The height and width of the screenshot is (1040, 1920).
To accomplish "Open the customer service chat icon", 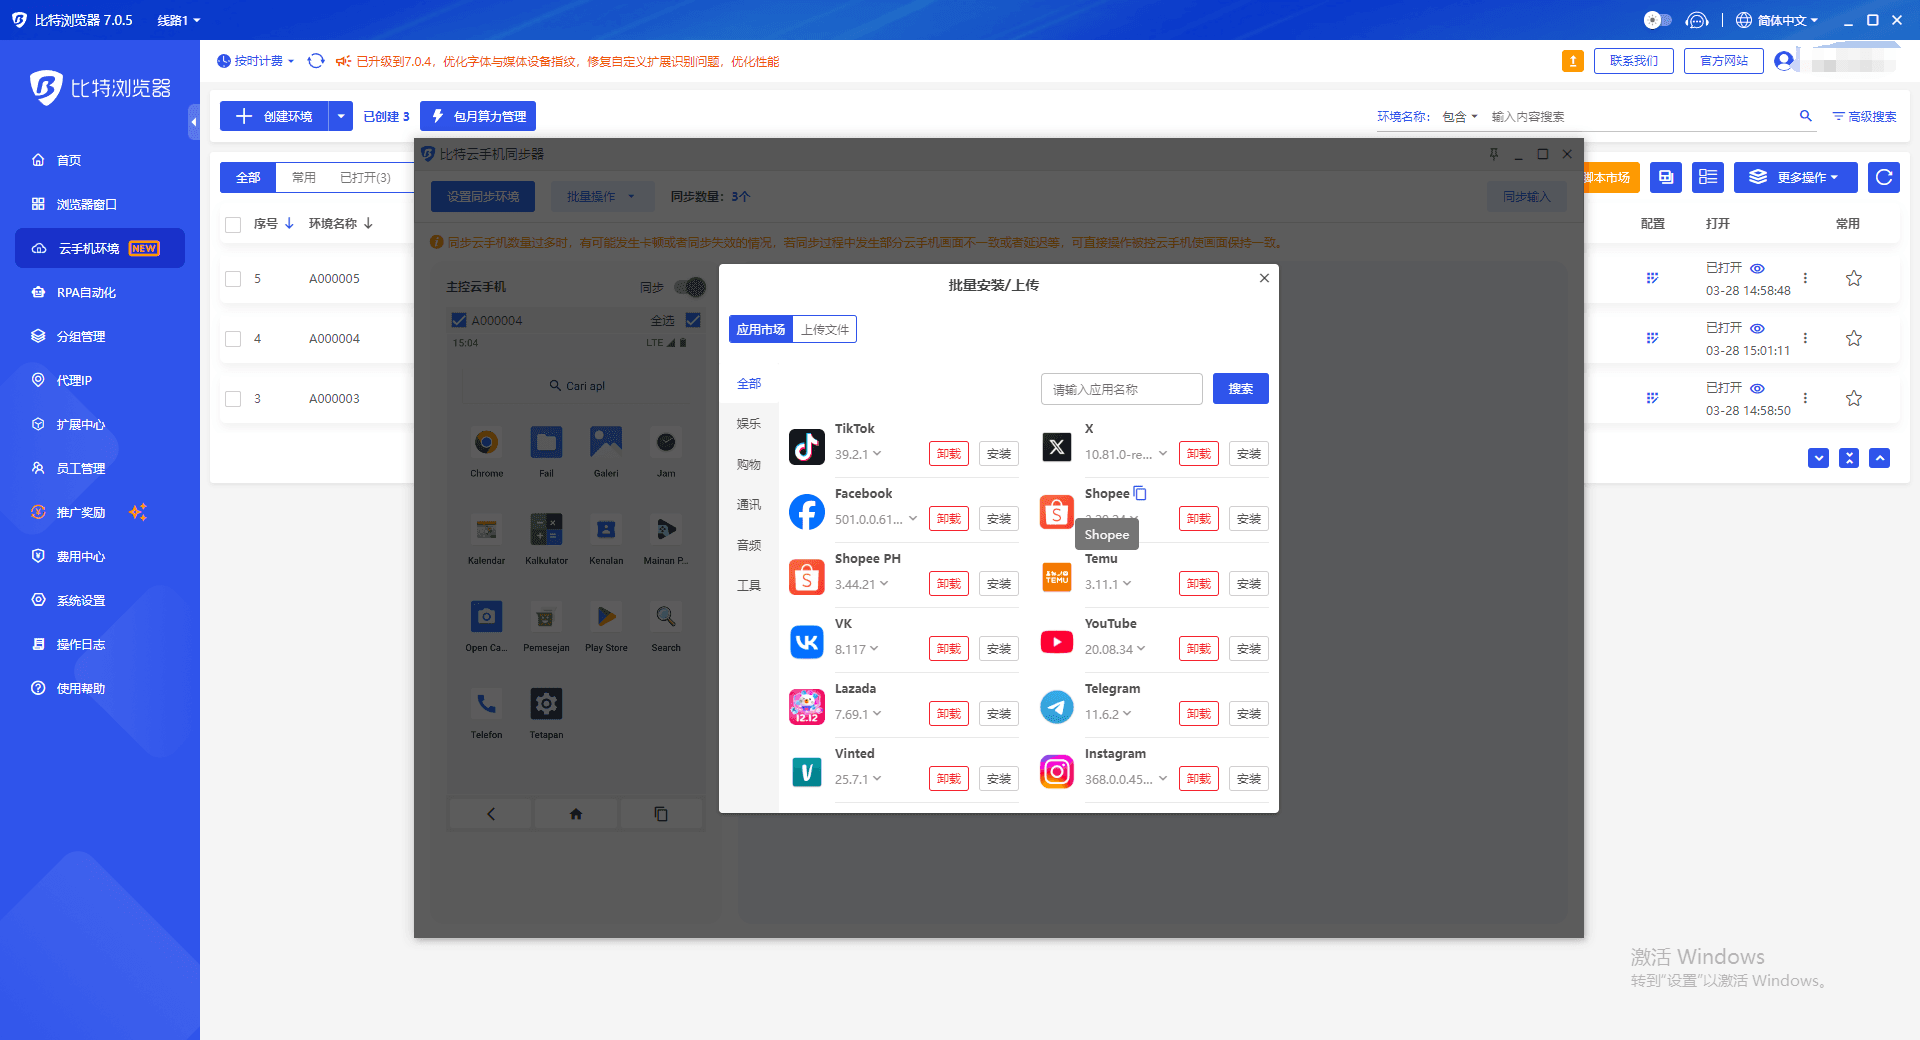I will 1697,20.
